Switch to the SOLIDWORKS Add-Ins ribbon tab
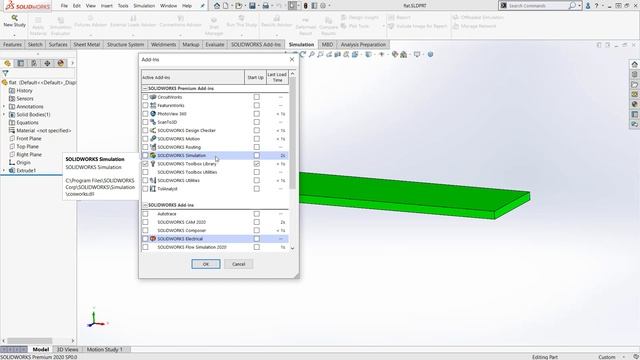 pos(256,44)
